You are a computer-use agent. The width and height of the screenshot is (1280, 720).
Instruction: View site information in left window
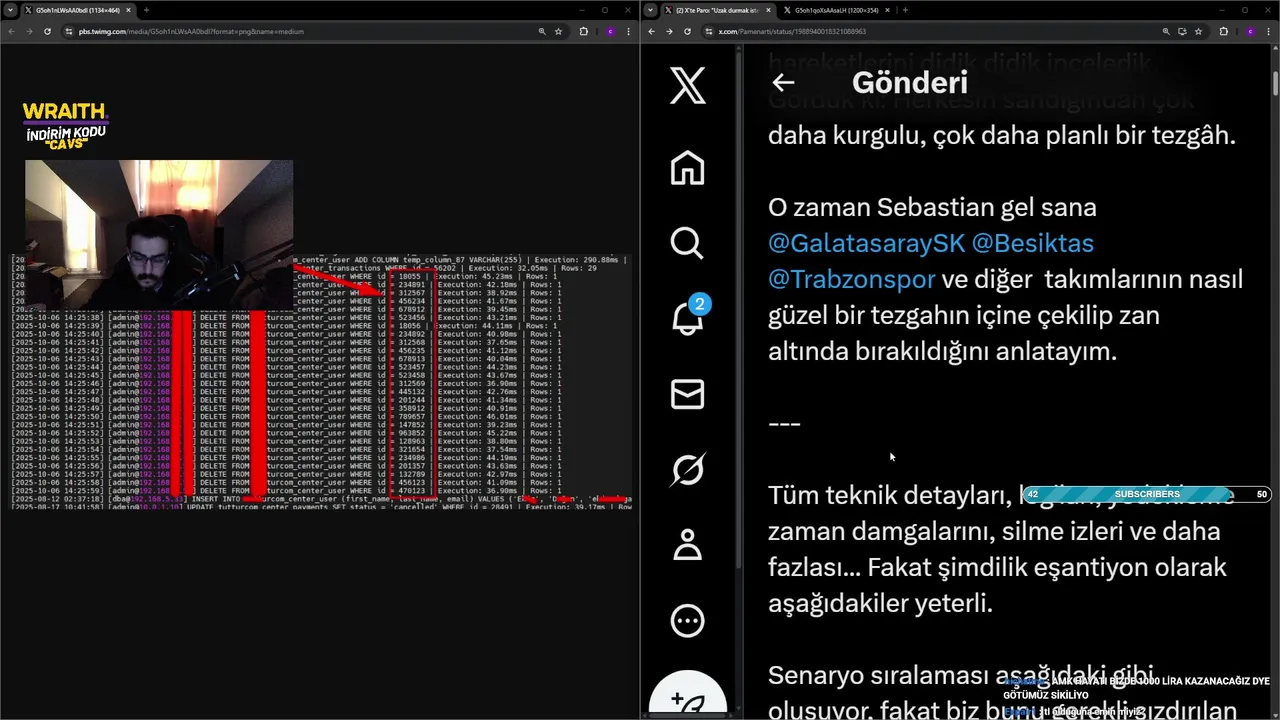coord(69,31)
